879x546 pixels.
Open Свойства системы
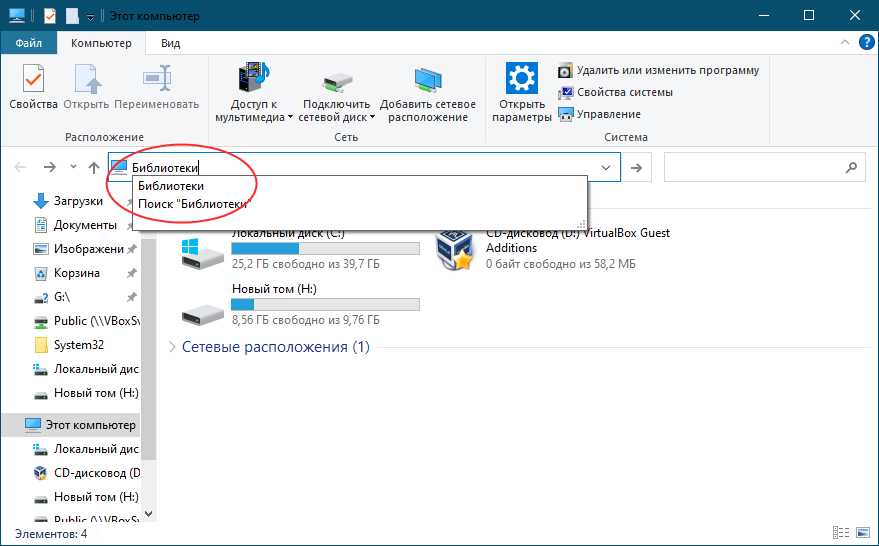tap(616, 92)
